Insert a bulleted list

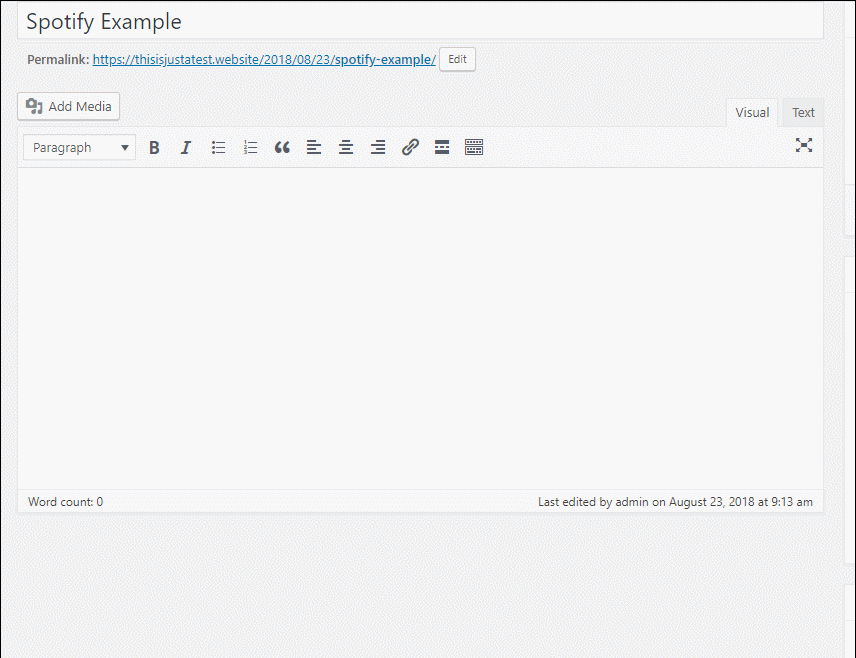tap(218, 147)
